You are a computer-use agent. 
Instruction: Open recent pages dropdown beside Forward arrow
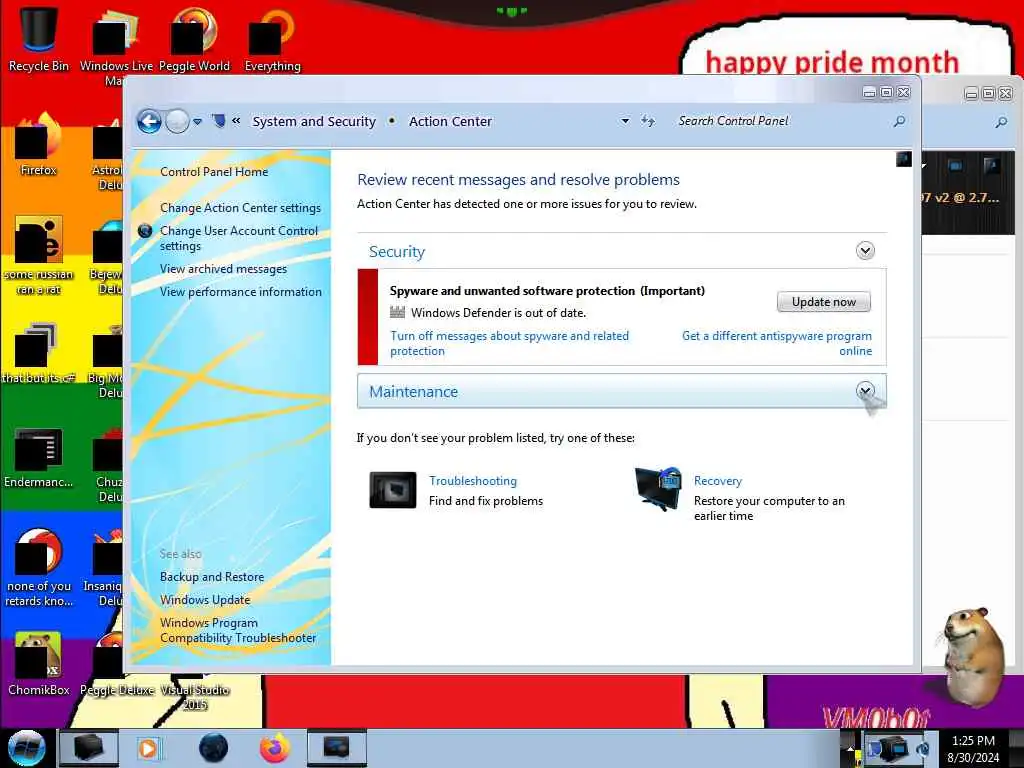197,121
